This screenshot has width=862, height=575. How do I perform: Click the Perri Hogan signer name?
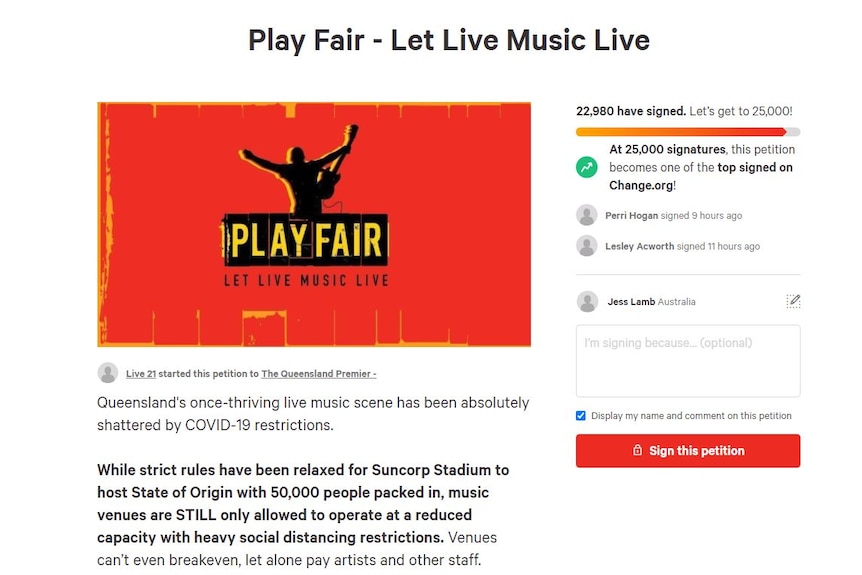632,215
